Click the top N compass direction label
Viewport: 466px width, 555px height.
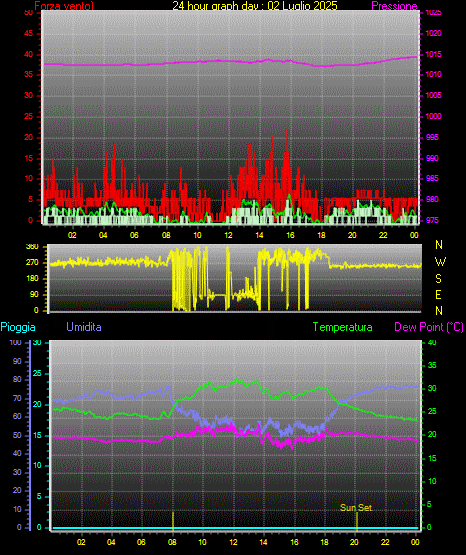(x=439, y=245)
